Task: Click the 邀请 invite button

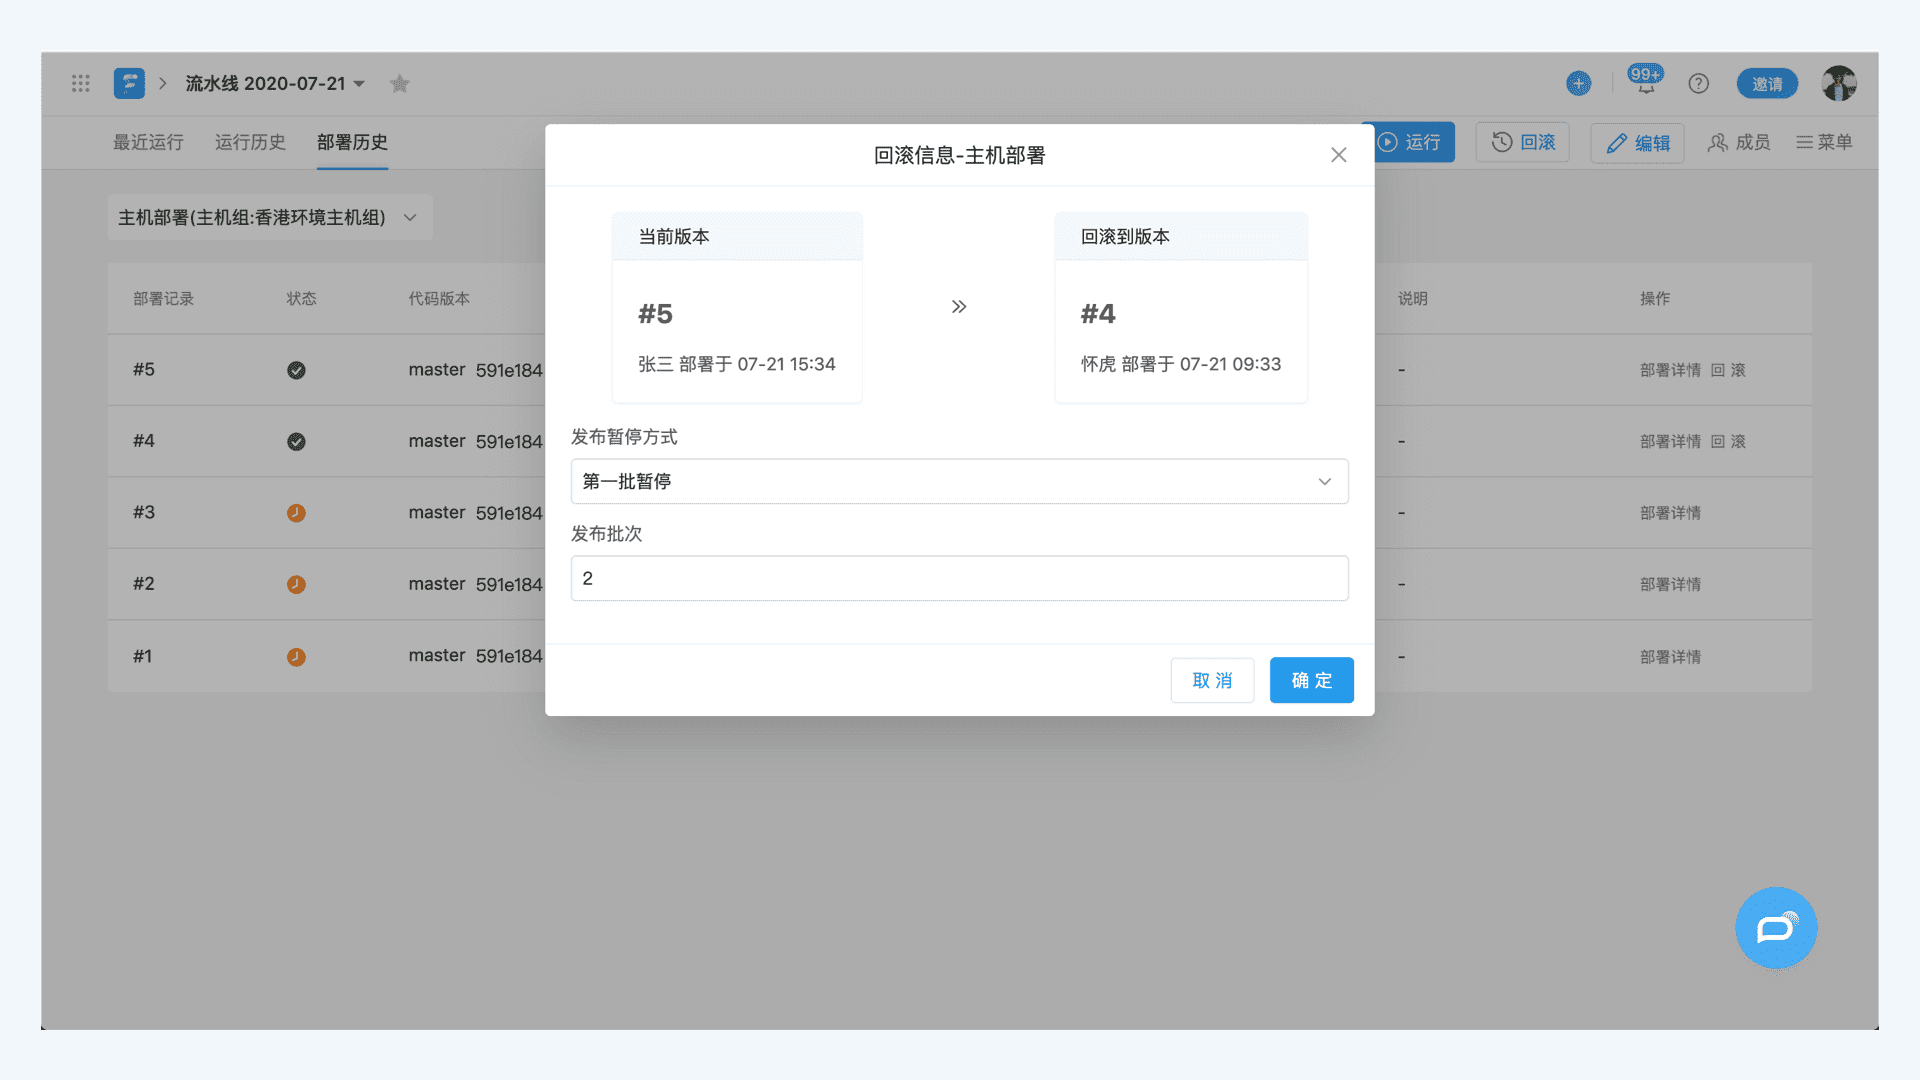Action: coord(1767,84)
